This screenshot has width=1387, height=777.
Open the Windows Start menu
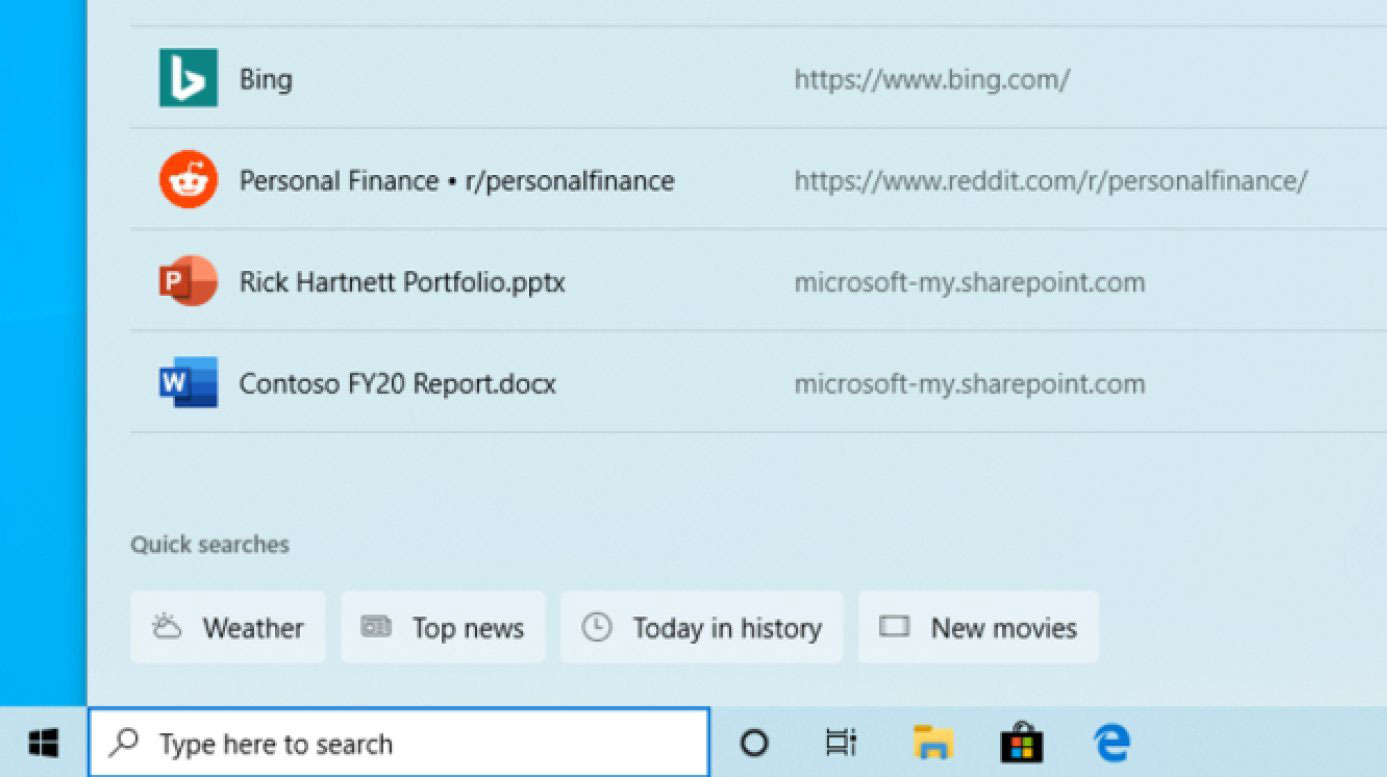point(43,743)
